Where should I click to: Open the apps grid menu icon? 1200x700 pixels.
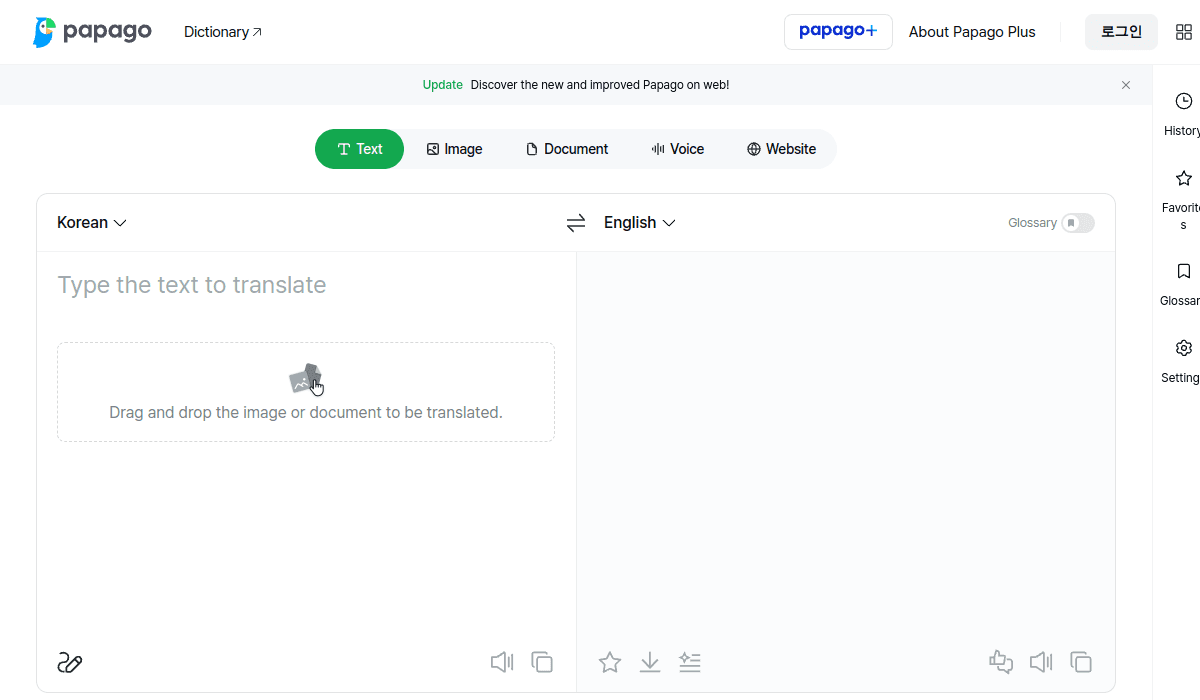1184,32
